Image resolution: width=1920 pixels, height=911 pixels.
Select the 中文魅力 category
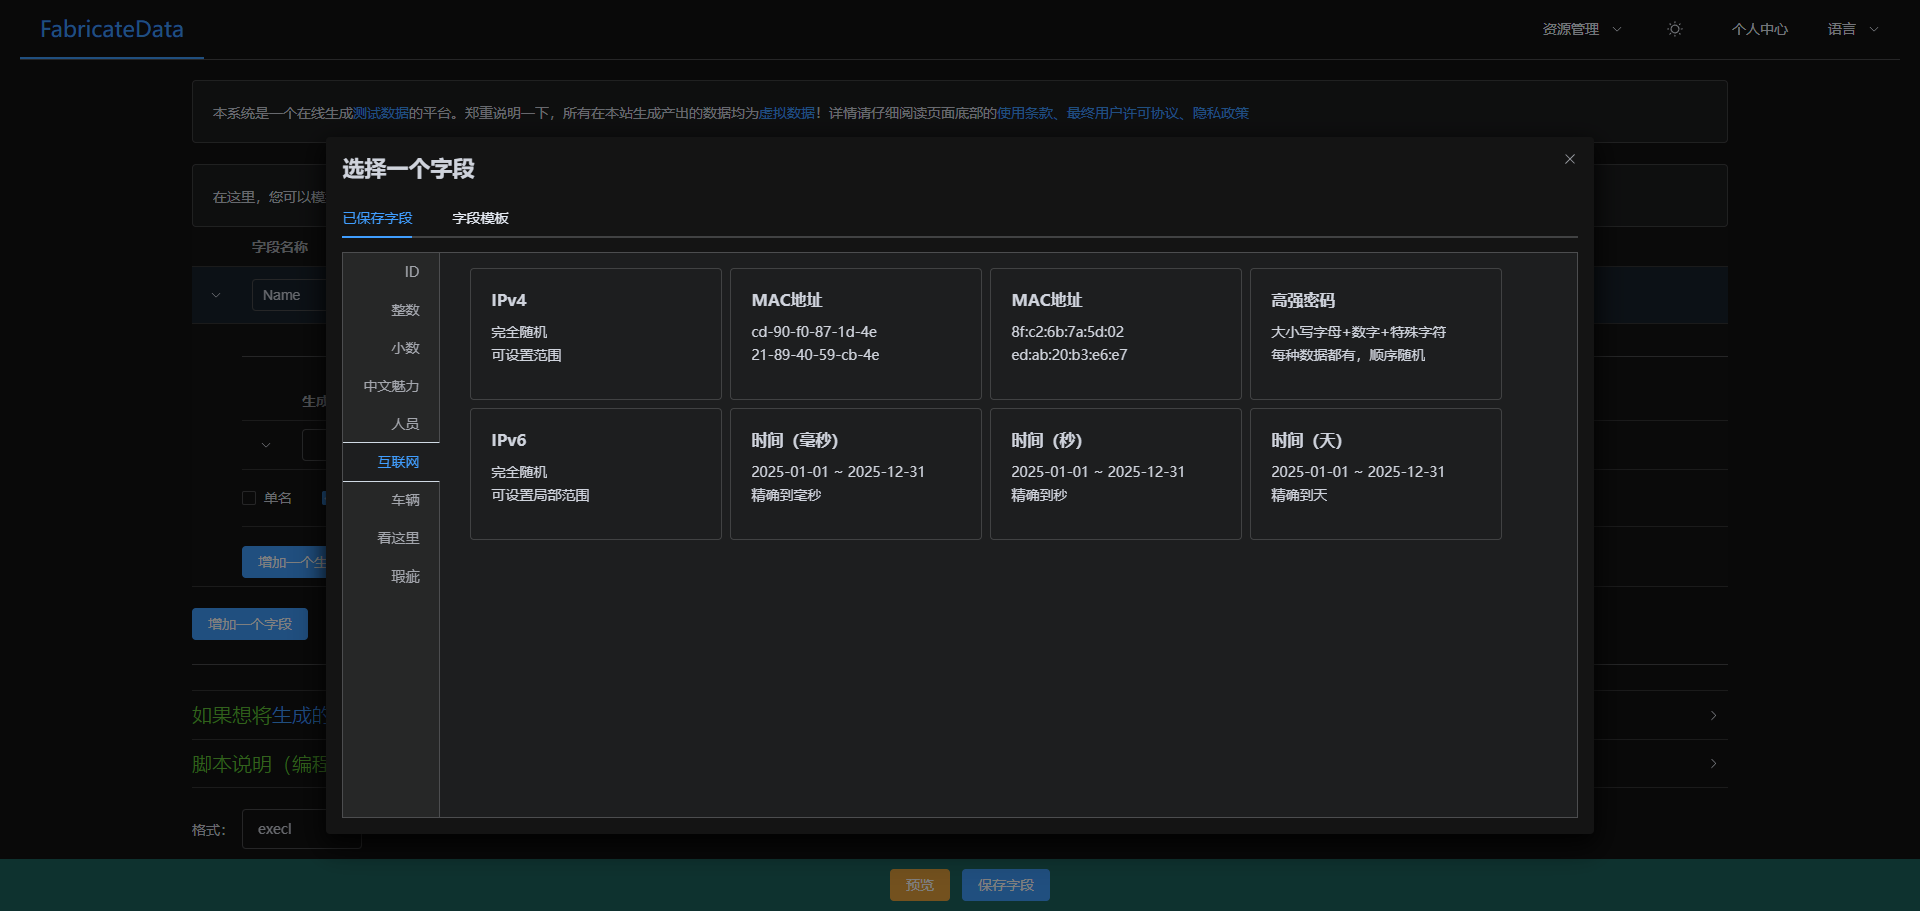point(391,386)
